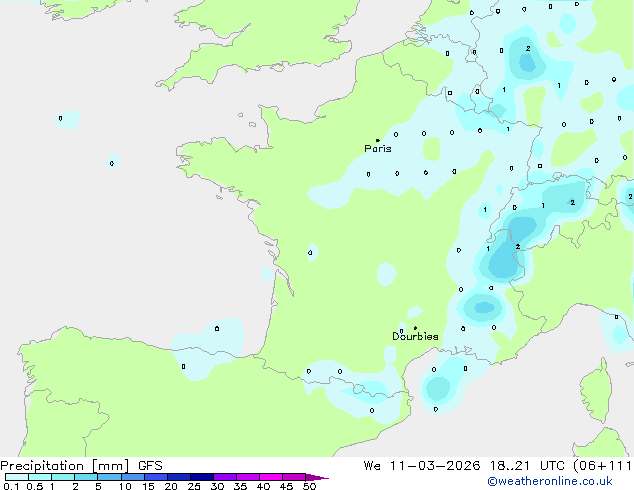Click the legend value '25'
This screenshot has width=634, height=490.
(194, 486)
